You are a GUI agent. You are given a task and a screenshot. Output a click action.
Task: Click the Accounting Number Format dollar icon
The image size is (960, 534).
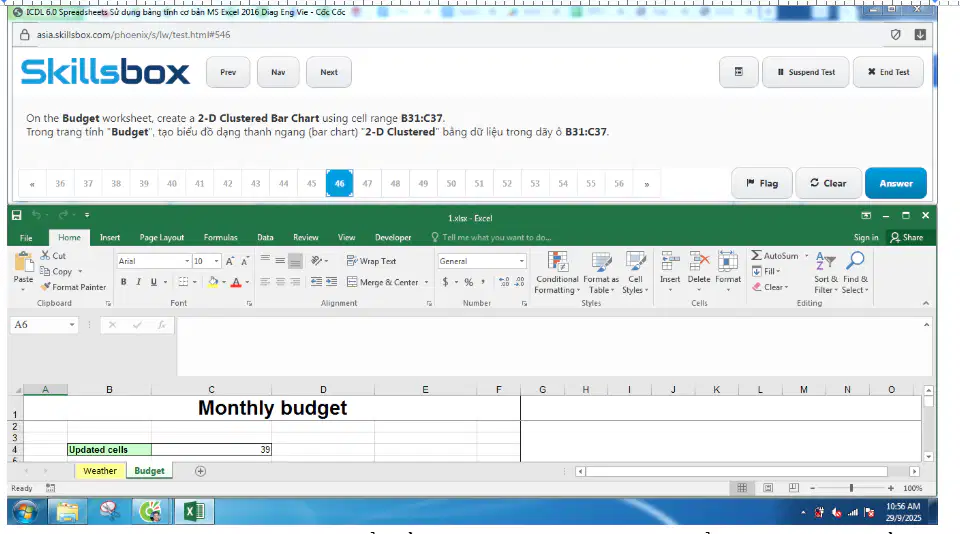[x=446, y=282]
